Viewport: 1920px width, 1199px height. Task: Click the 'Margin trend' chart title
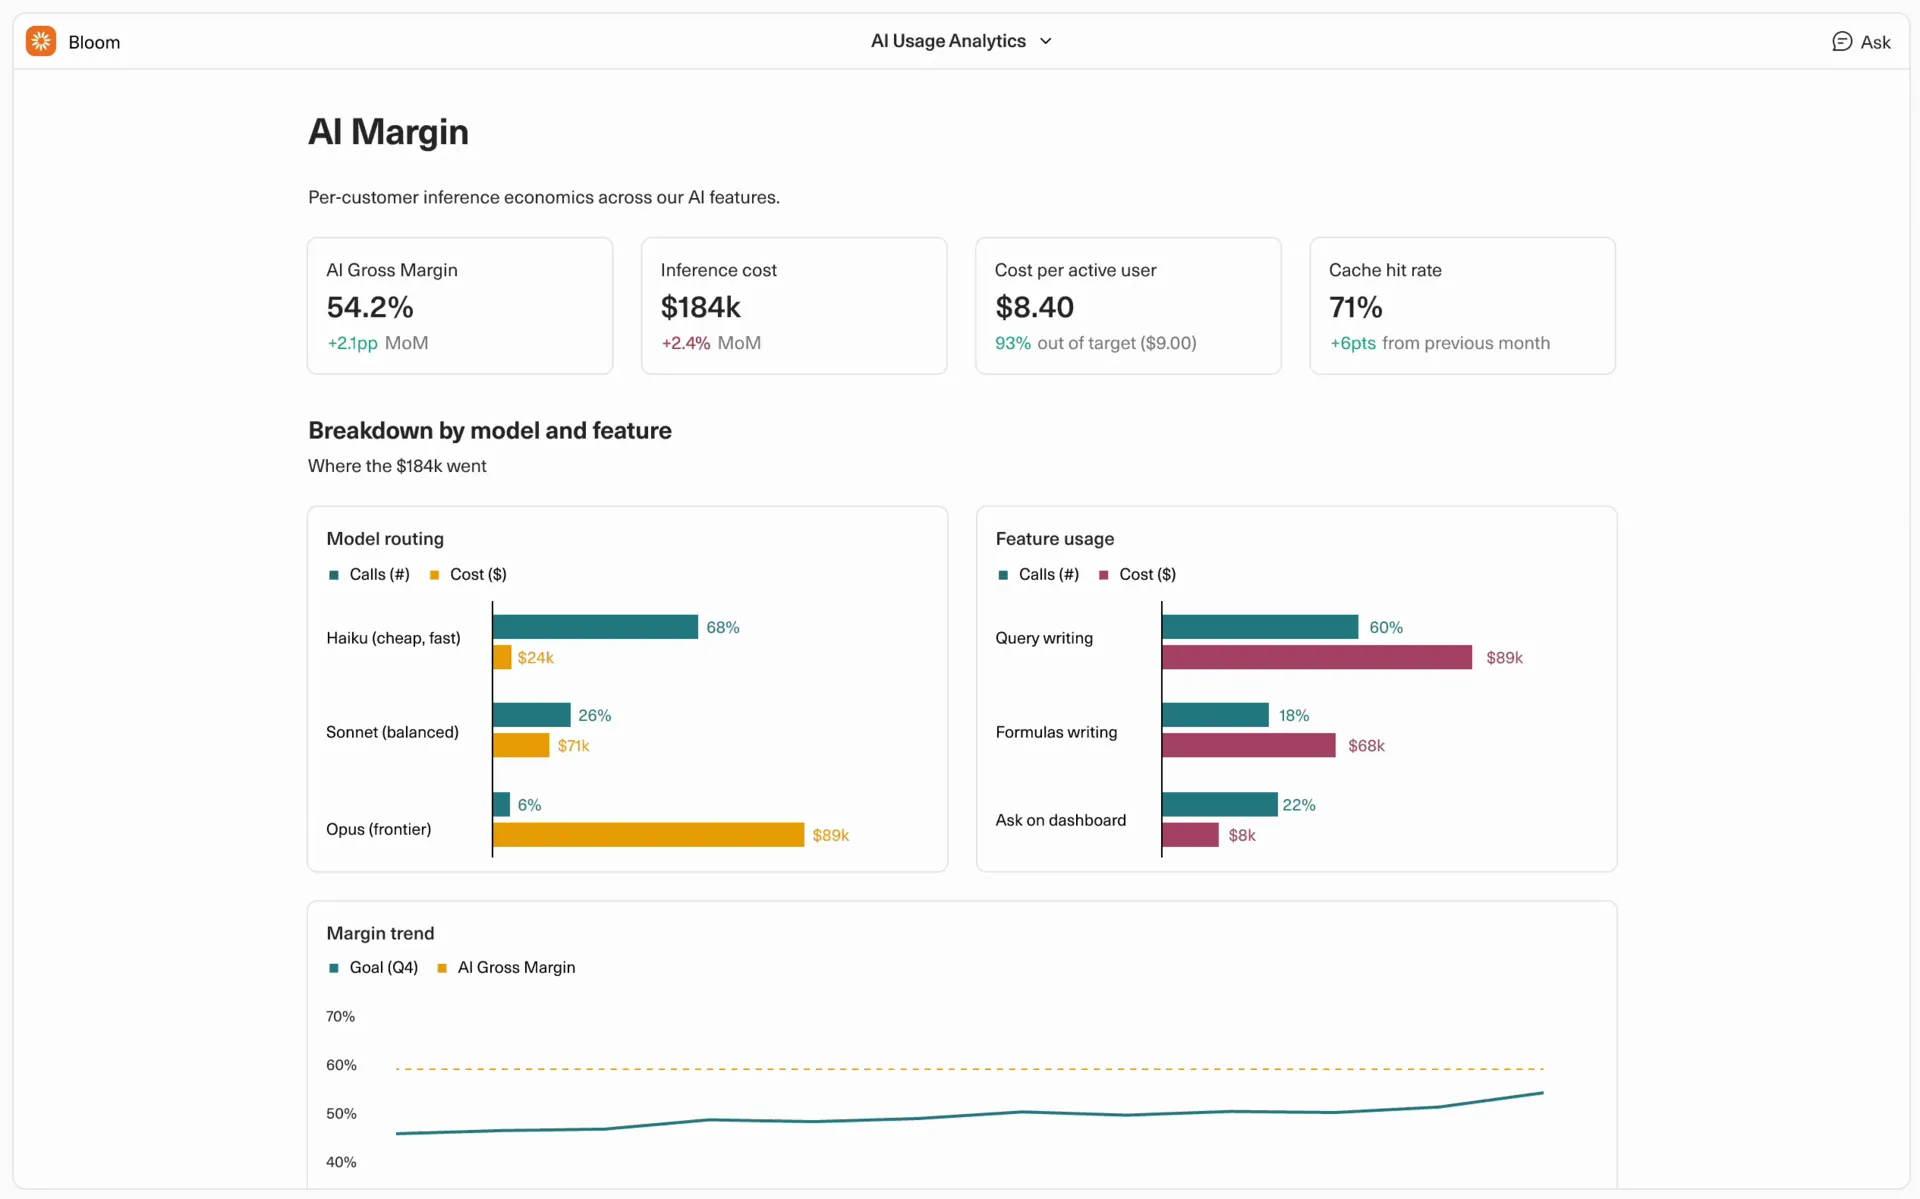[380, 933]
